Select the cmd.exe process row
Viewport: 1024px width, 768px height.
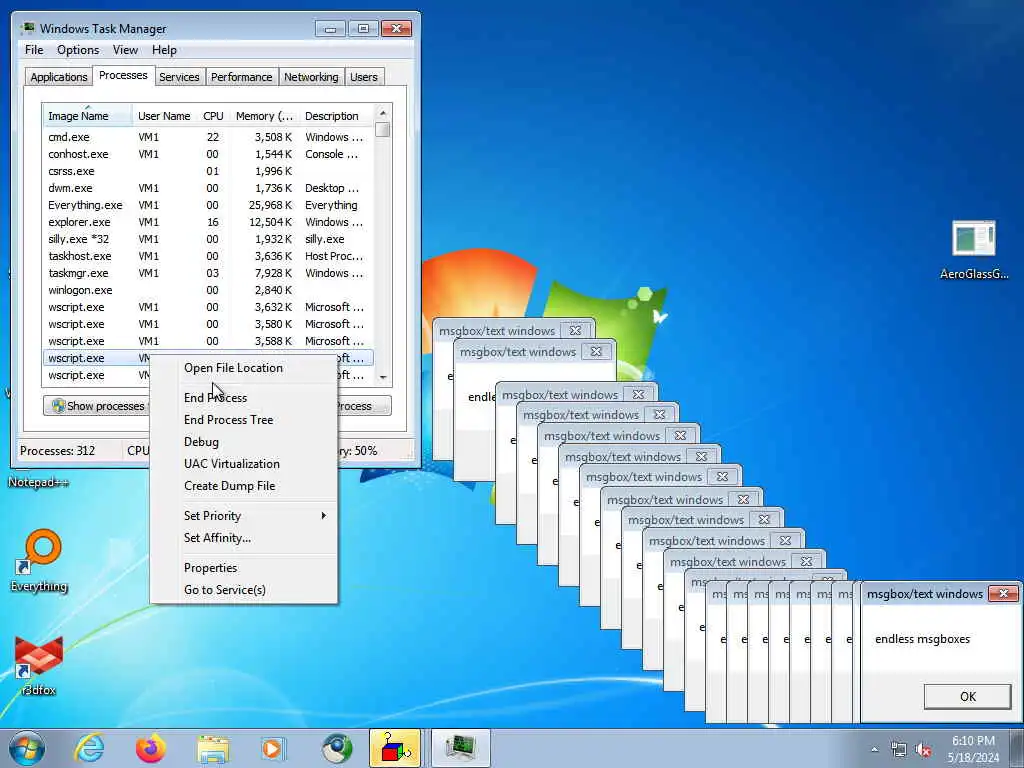pyautogui.click(x=208, y=137)
